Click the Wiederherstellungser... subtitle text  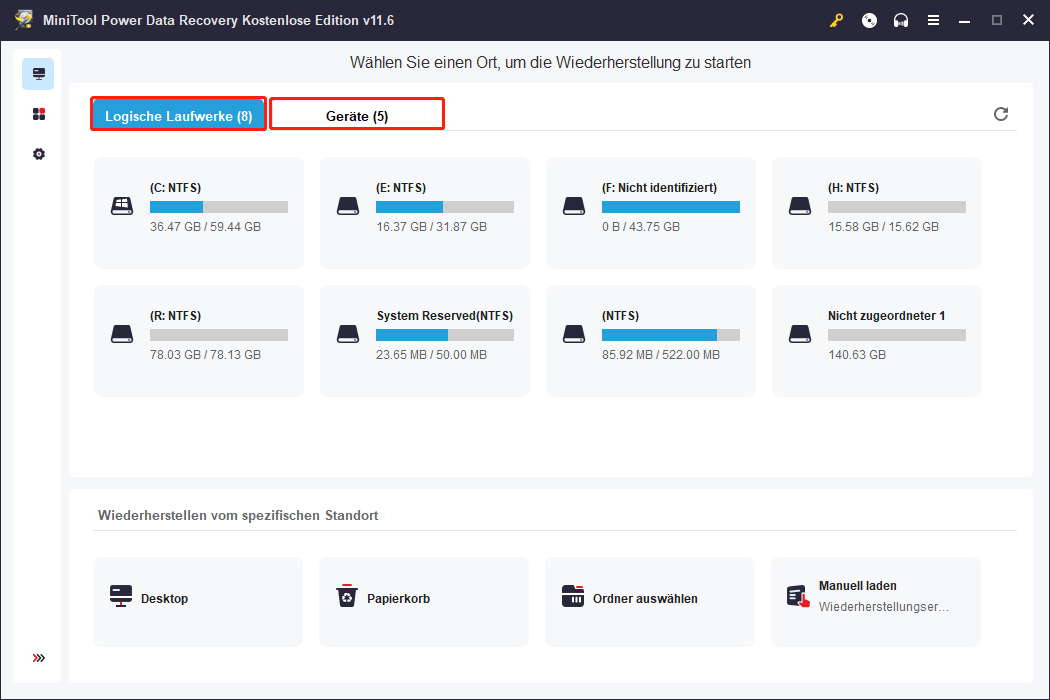884,607
